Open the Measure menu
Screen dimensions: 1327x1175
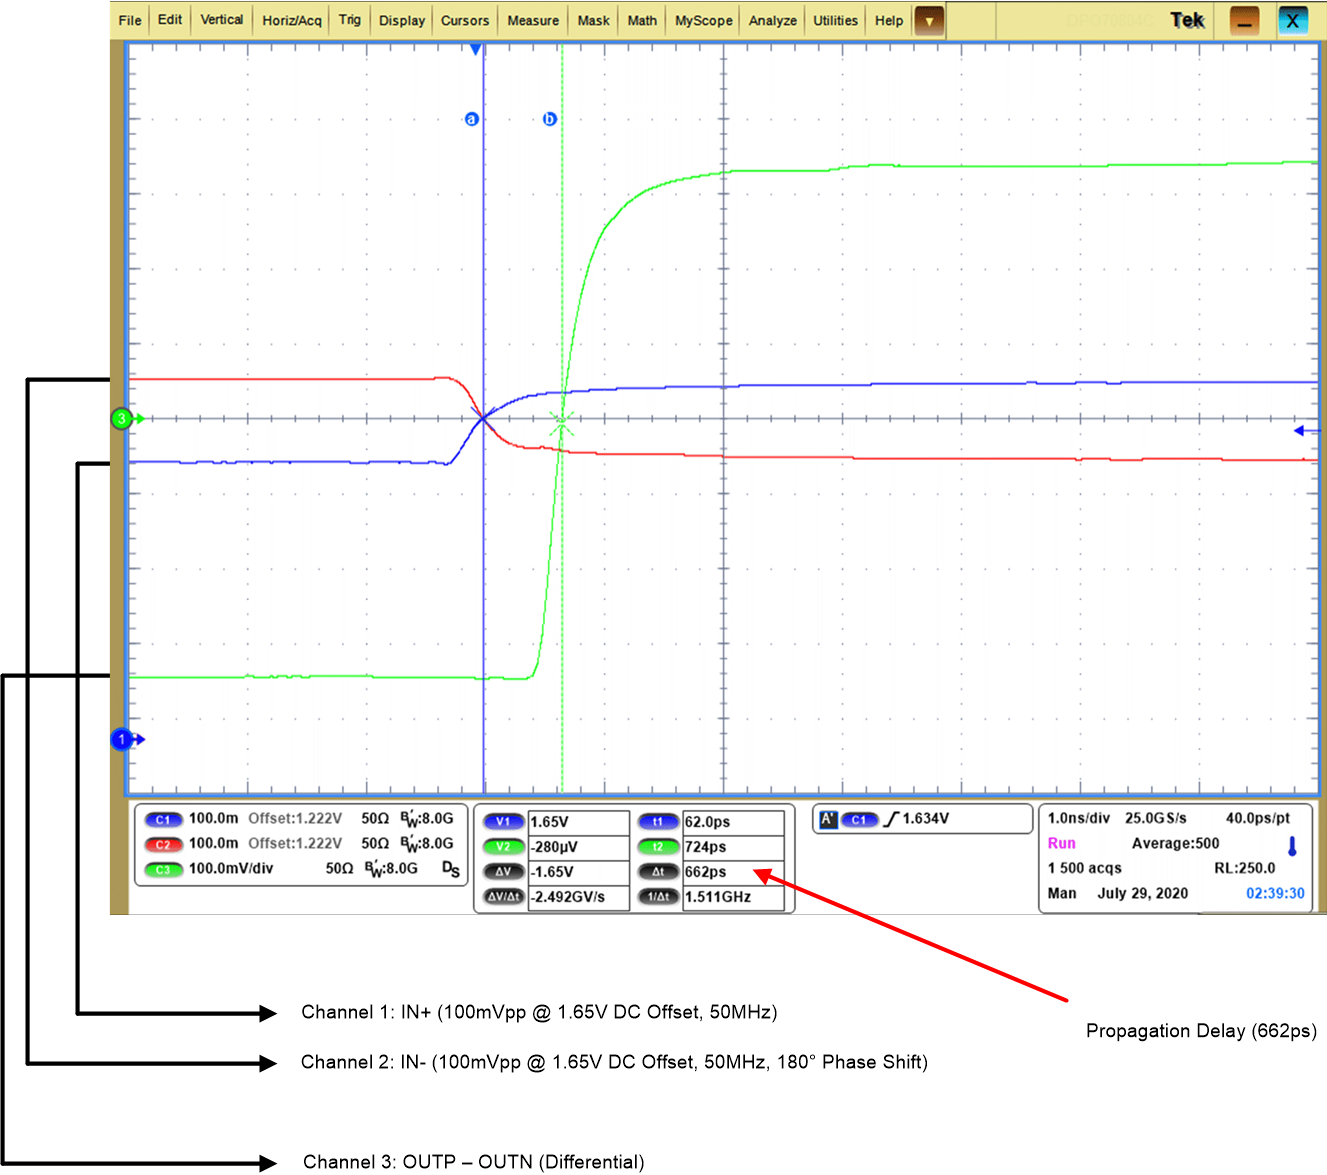(532, 20)
